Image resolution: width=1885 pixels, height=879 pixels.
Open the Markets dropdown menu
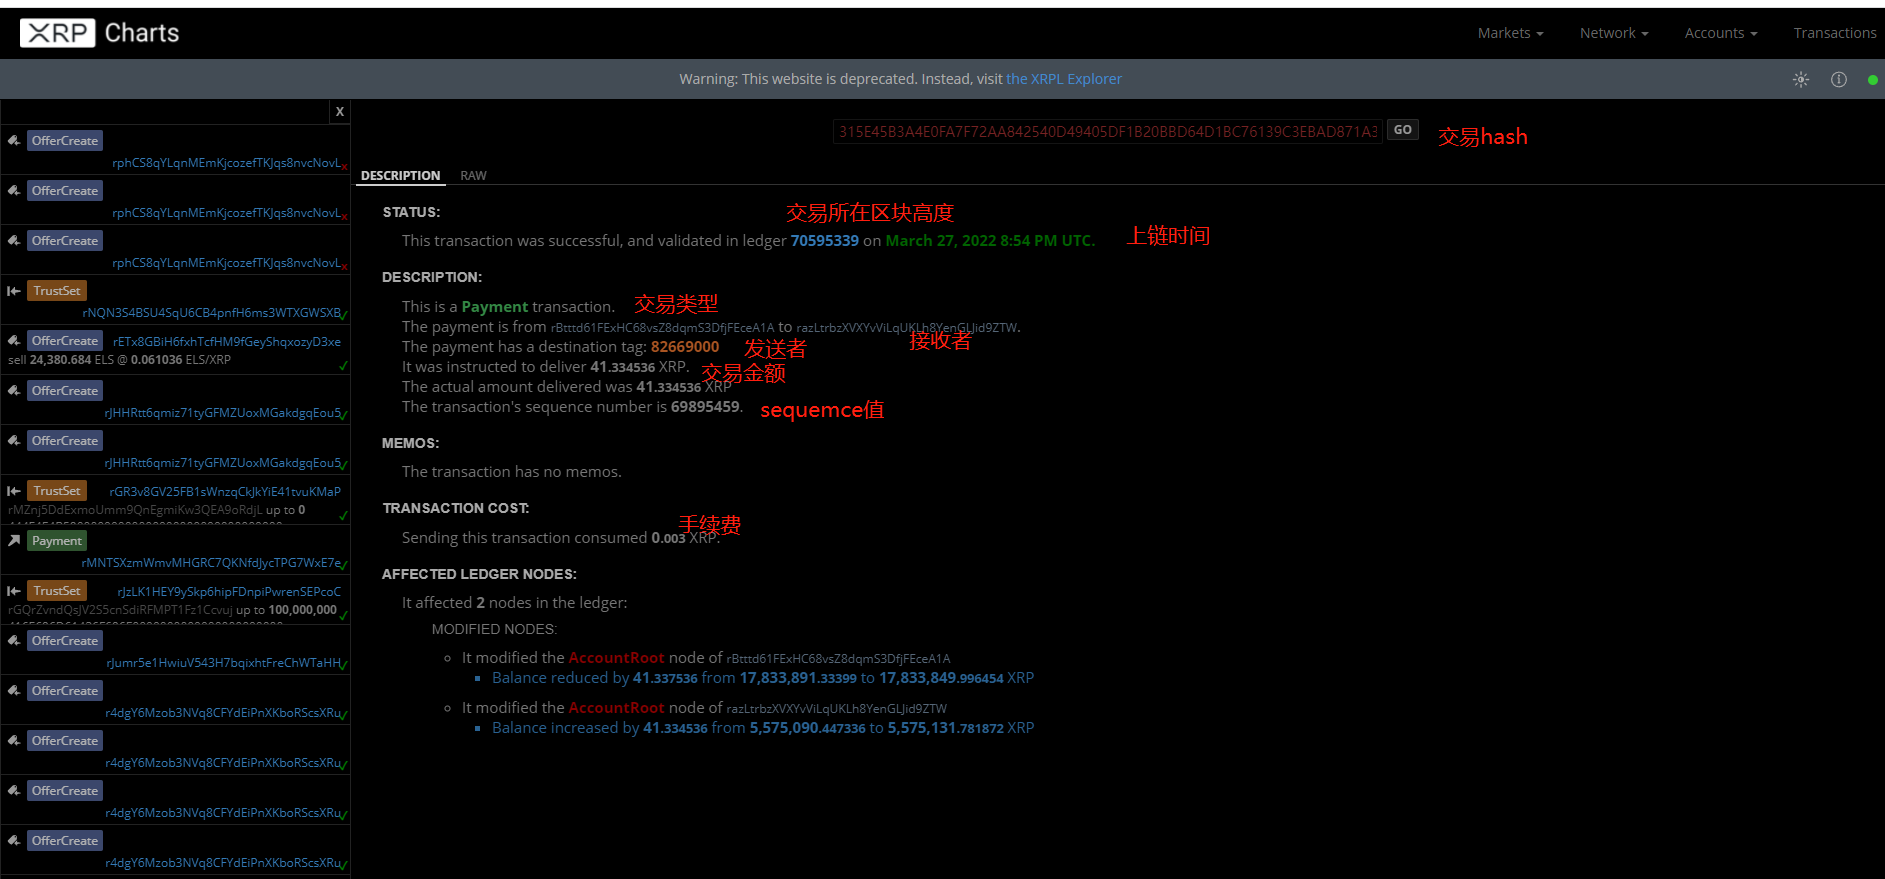[x=1510, y=33]
